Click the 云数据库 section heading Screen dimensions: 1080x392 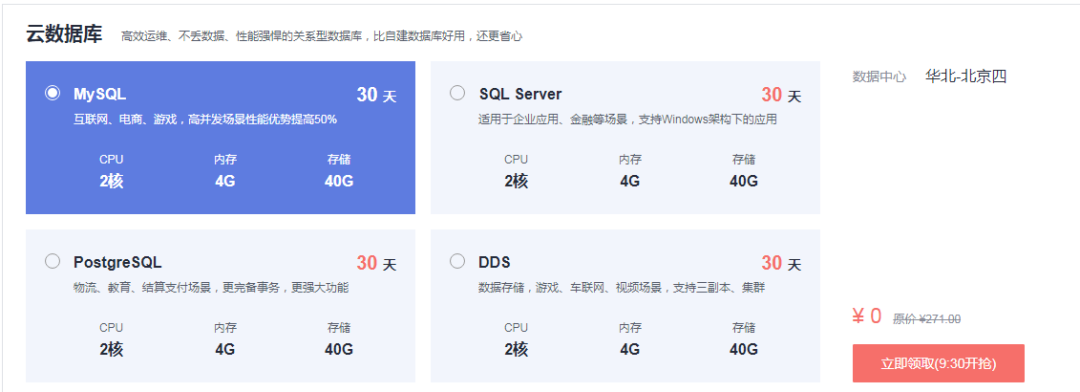[64, 34]
